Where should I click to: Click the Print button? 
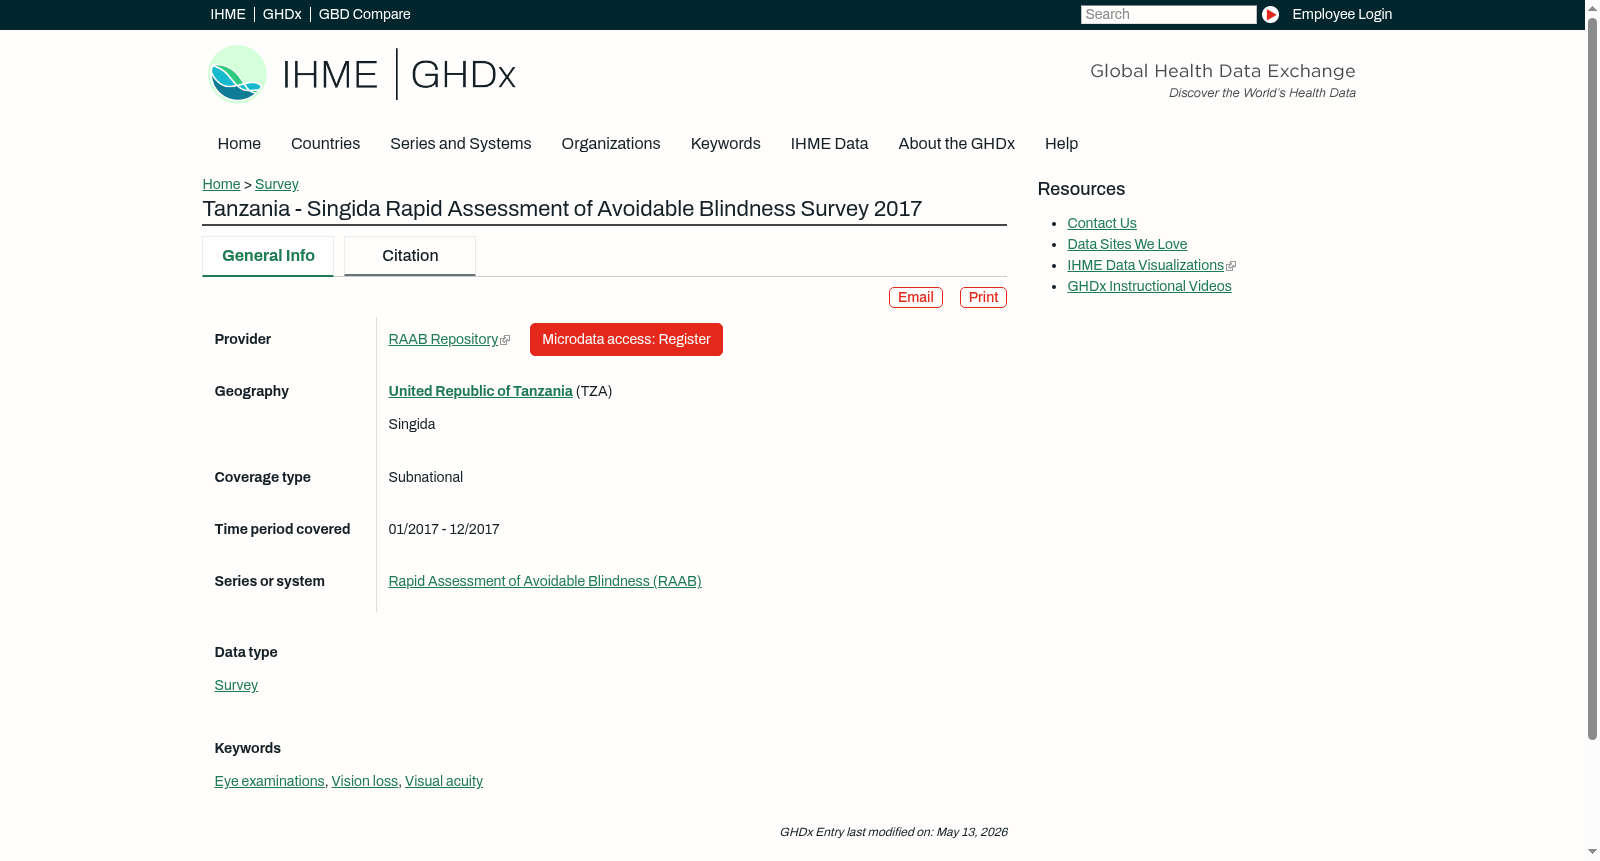983,297
